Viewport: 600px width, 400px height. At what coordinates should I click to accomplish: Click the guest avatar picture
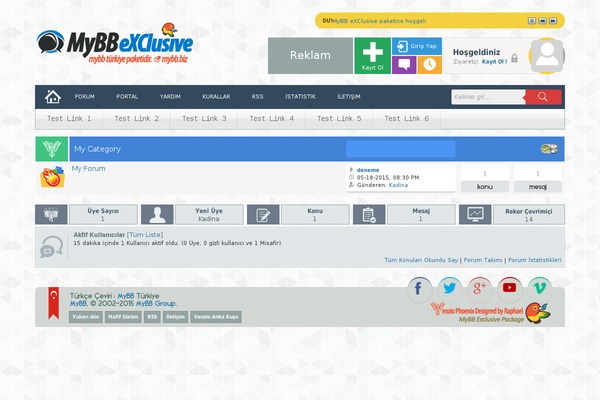coord(547,56)
